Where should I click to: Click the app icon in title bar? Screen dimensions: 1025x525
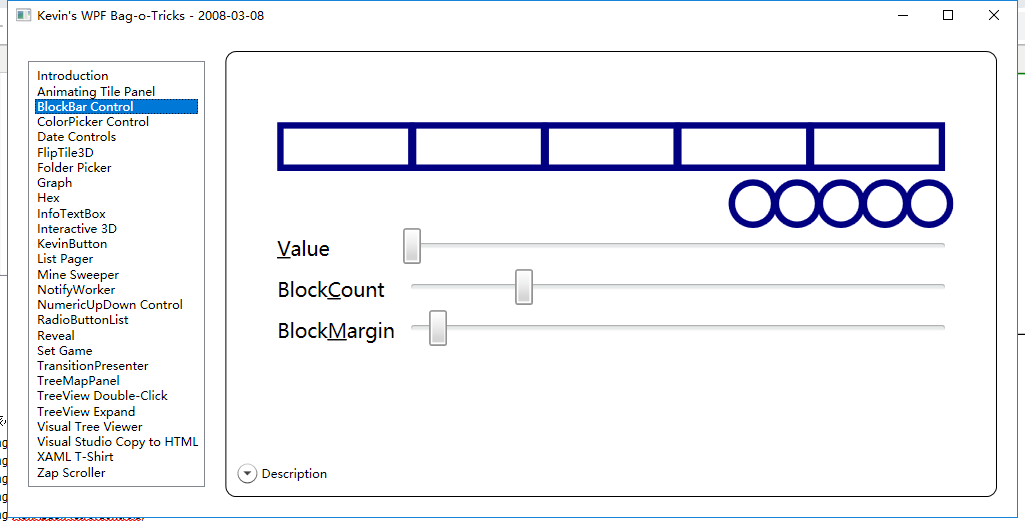(23, 16)
